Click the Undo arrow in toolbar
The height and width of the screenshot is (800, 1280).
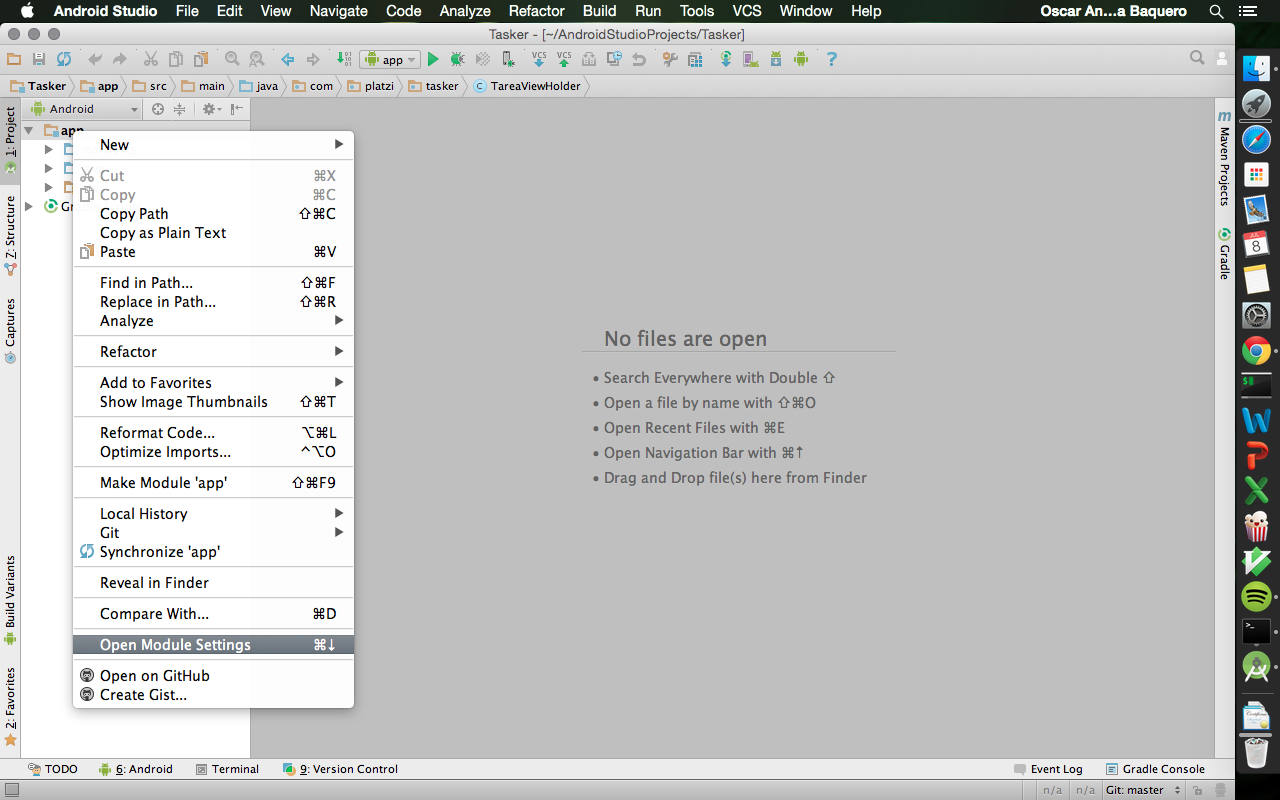pyautogui.click(x=95, y=59)
